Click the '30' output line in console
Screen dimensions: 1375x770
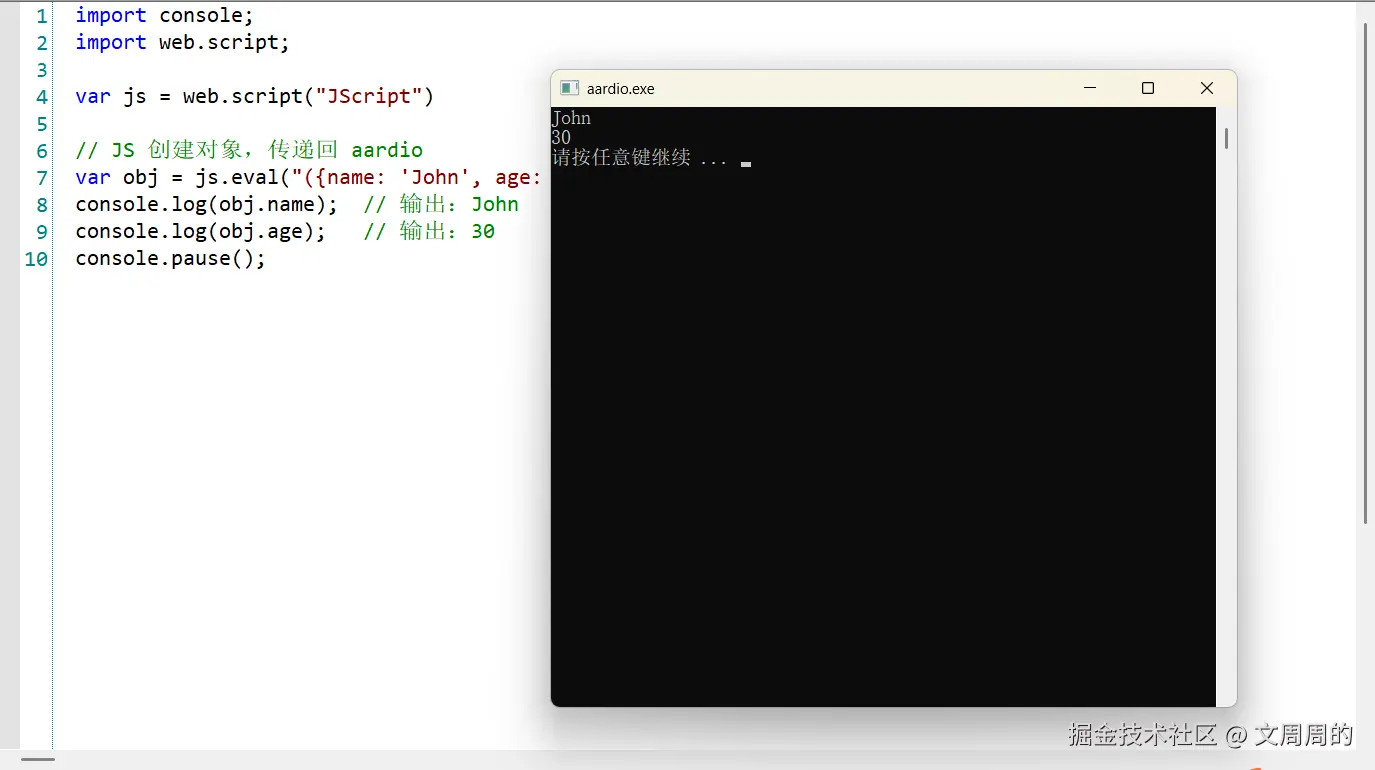tap(561, 138)
